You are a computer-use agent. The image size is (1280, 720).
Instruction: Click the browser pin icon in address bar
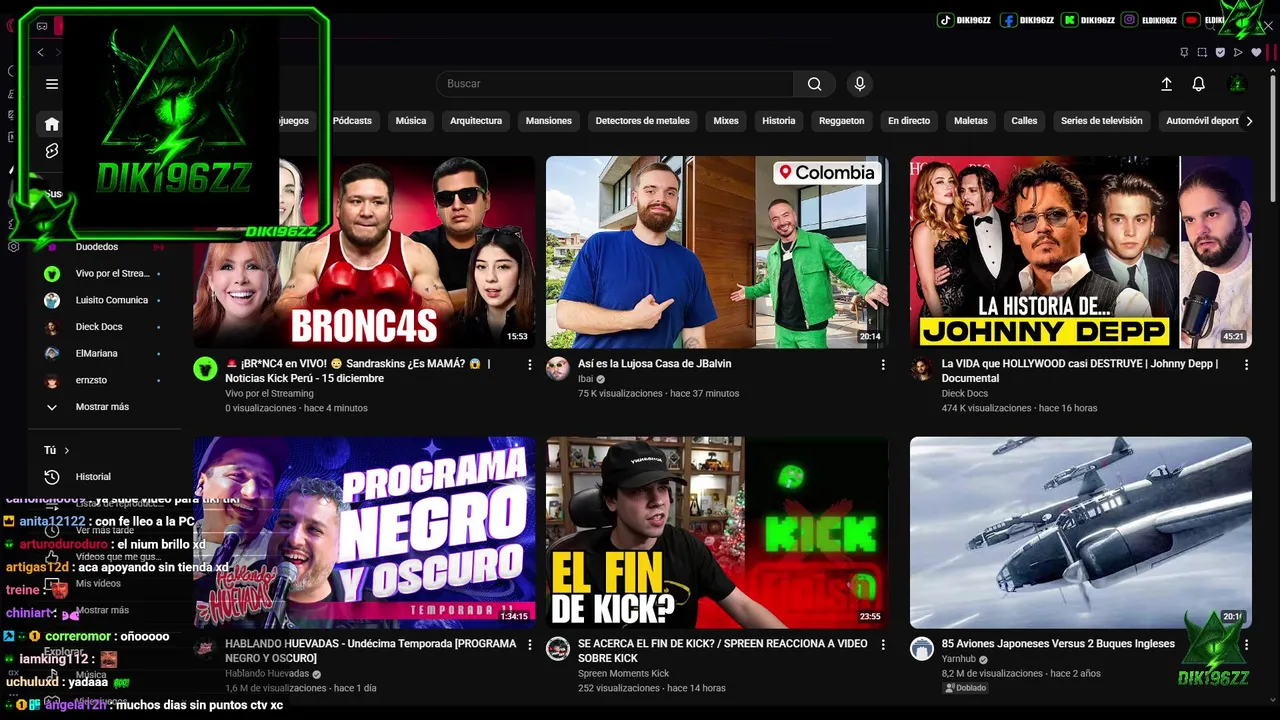(1184, 52)
